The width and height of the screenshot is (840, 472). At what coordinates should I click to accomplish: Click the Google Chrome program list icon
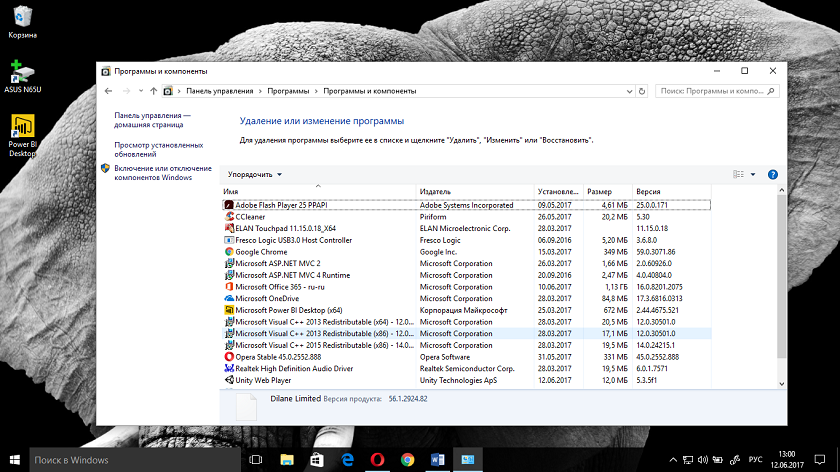229,252
